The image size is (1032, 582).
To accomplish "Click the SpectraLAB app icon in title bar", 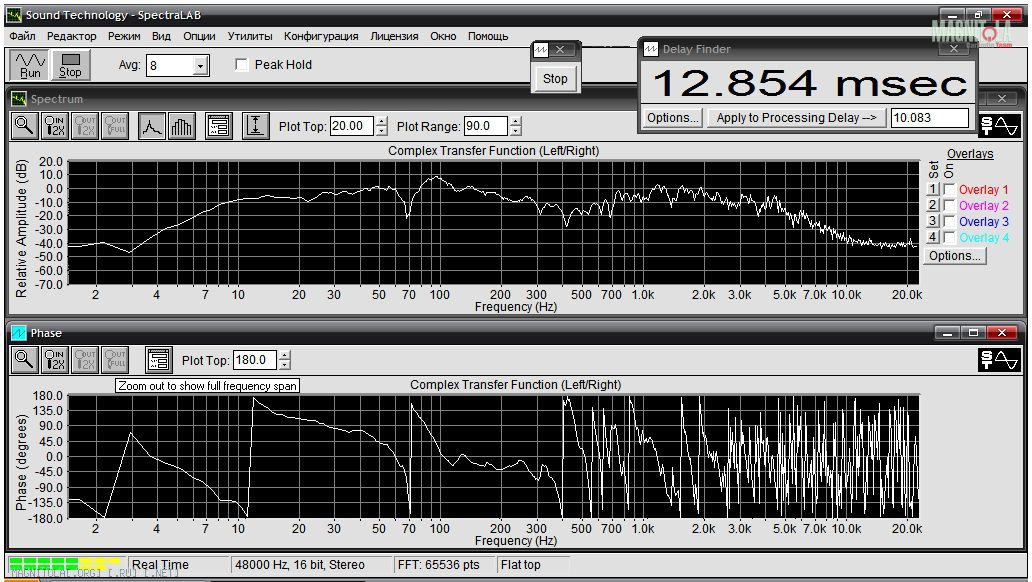I will 14,14.
